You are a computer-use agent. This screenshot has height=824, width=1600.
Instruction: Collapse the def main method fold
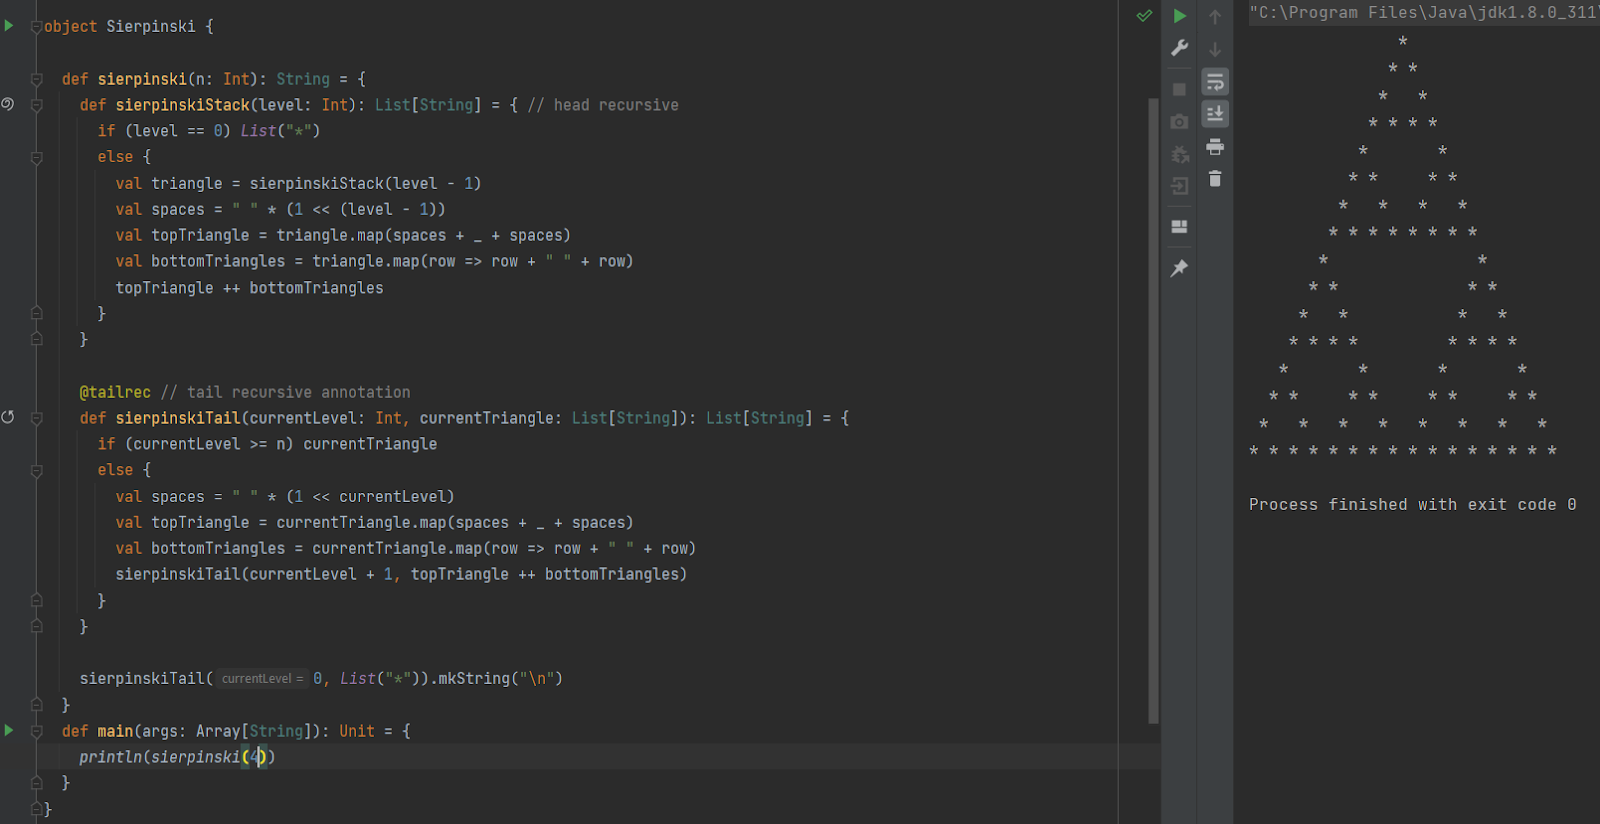click(36, 731)
